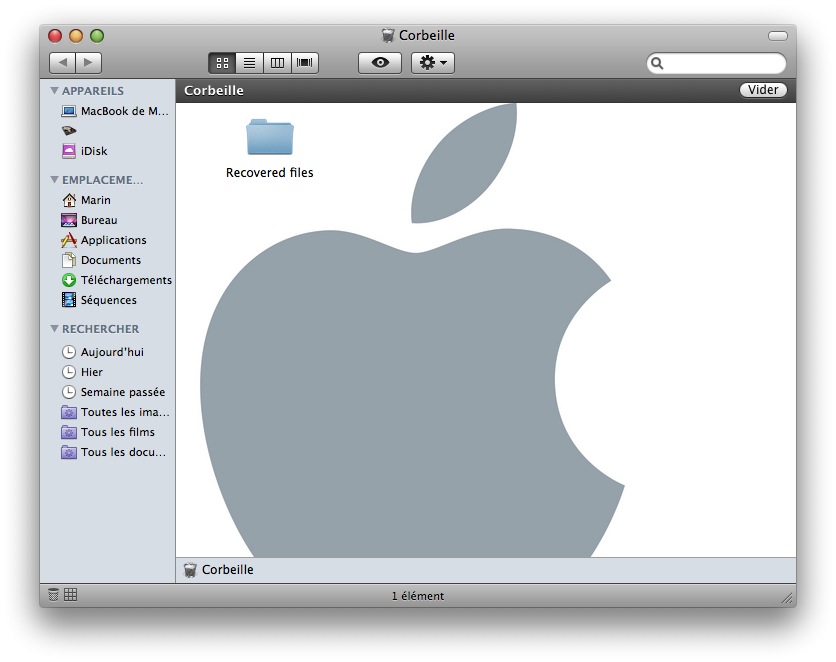
Task: Collapse the APPAREILS section
Action: point(54,91)
